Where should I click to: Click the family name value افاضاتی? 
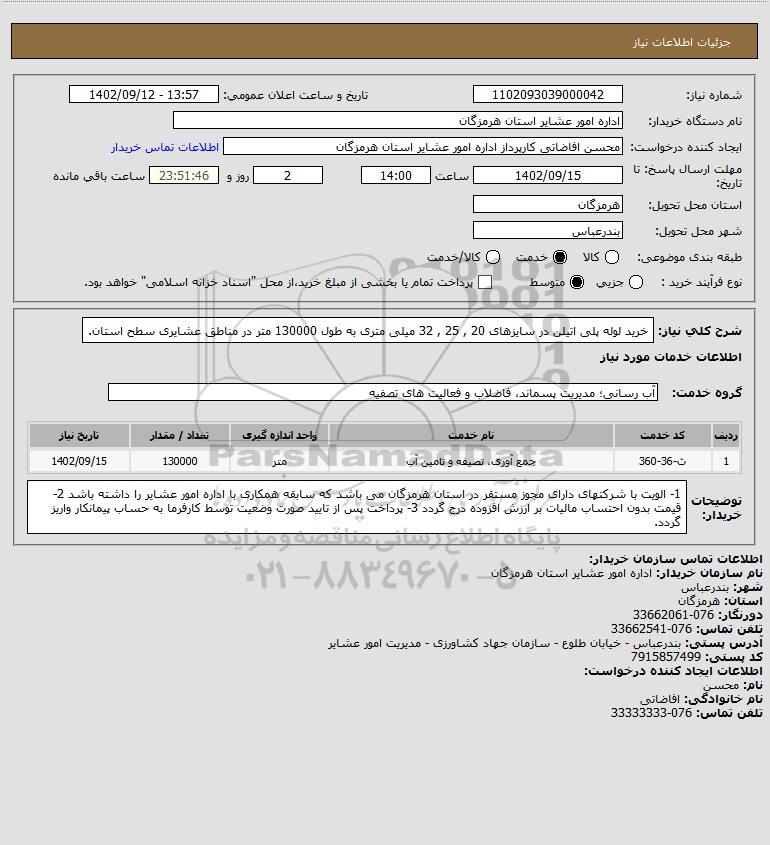coord(660,699)
